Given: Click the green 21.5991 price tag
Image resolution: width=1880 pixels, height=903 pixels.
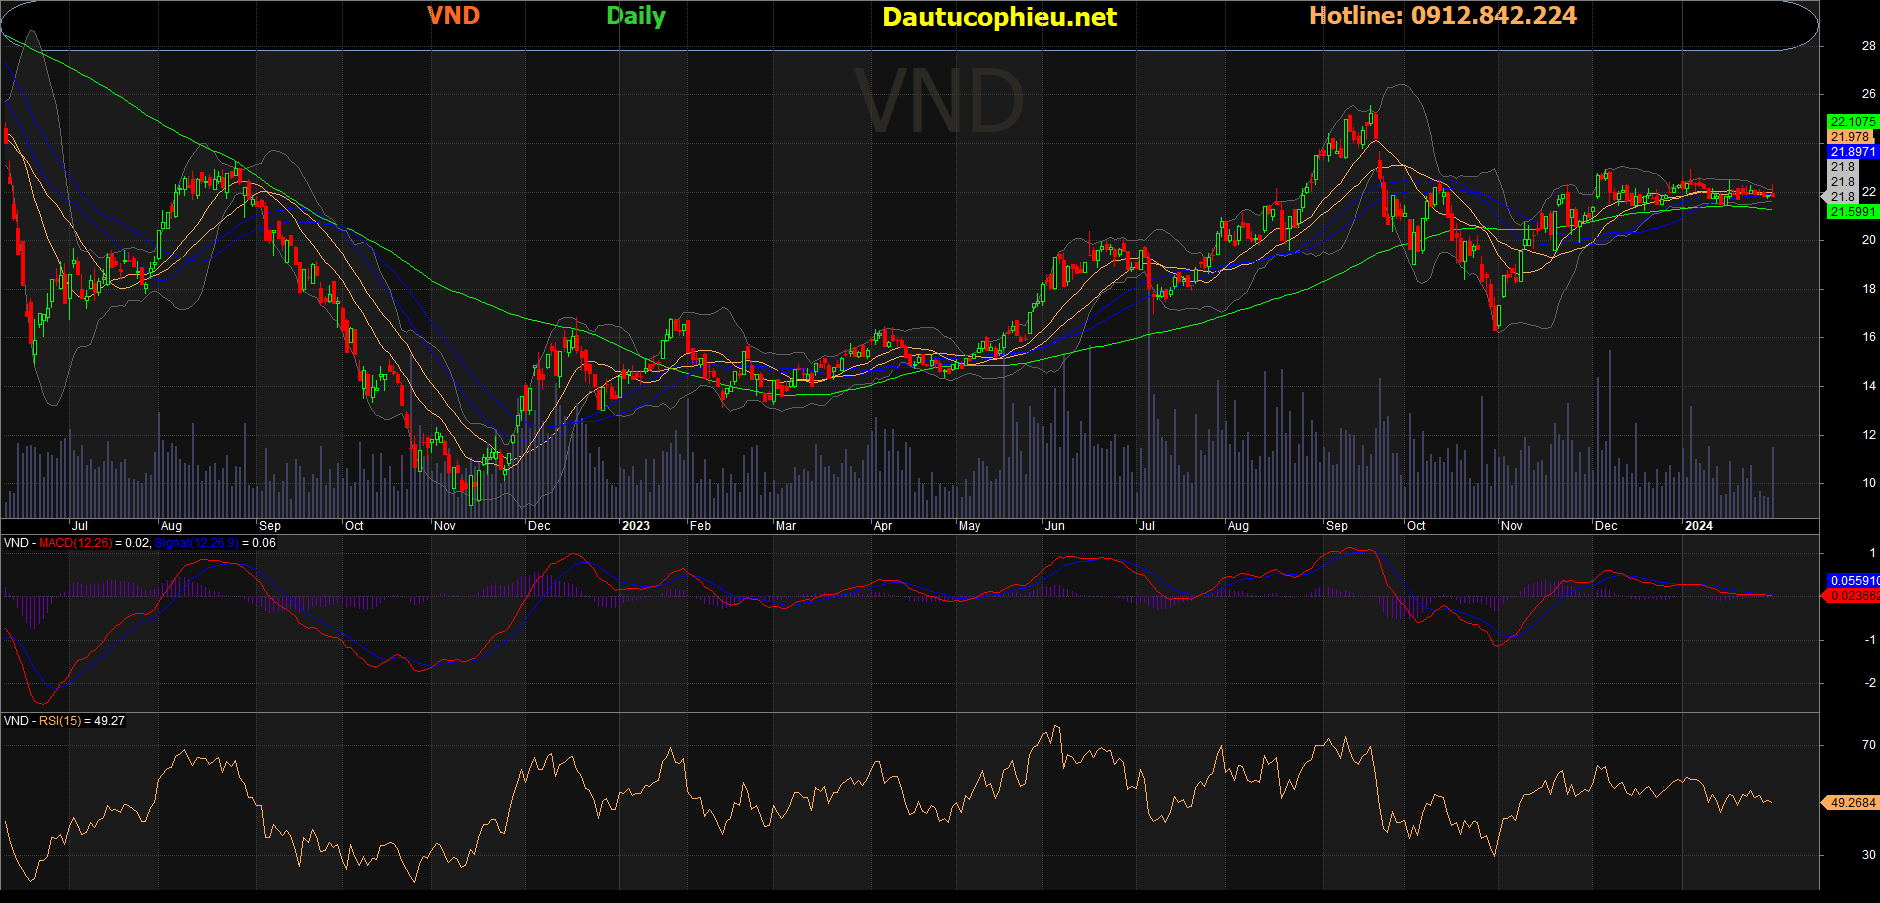Looking at the screenshot, I should click(1852, 212).
